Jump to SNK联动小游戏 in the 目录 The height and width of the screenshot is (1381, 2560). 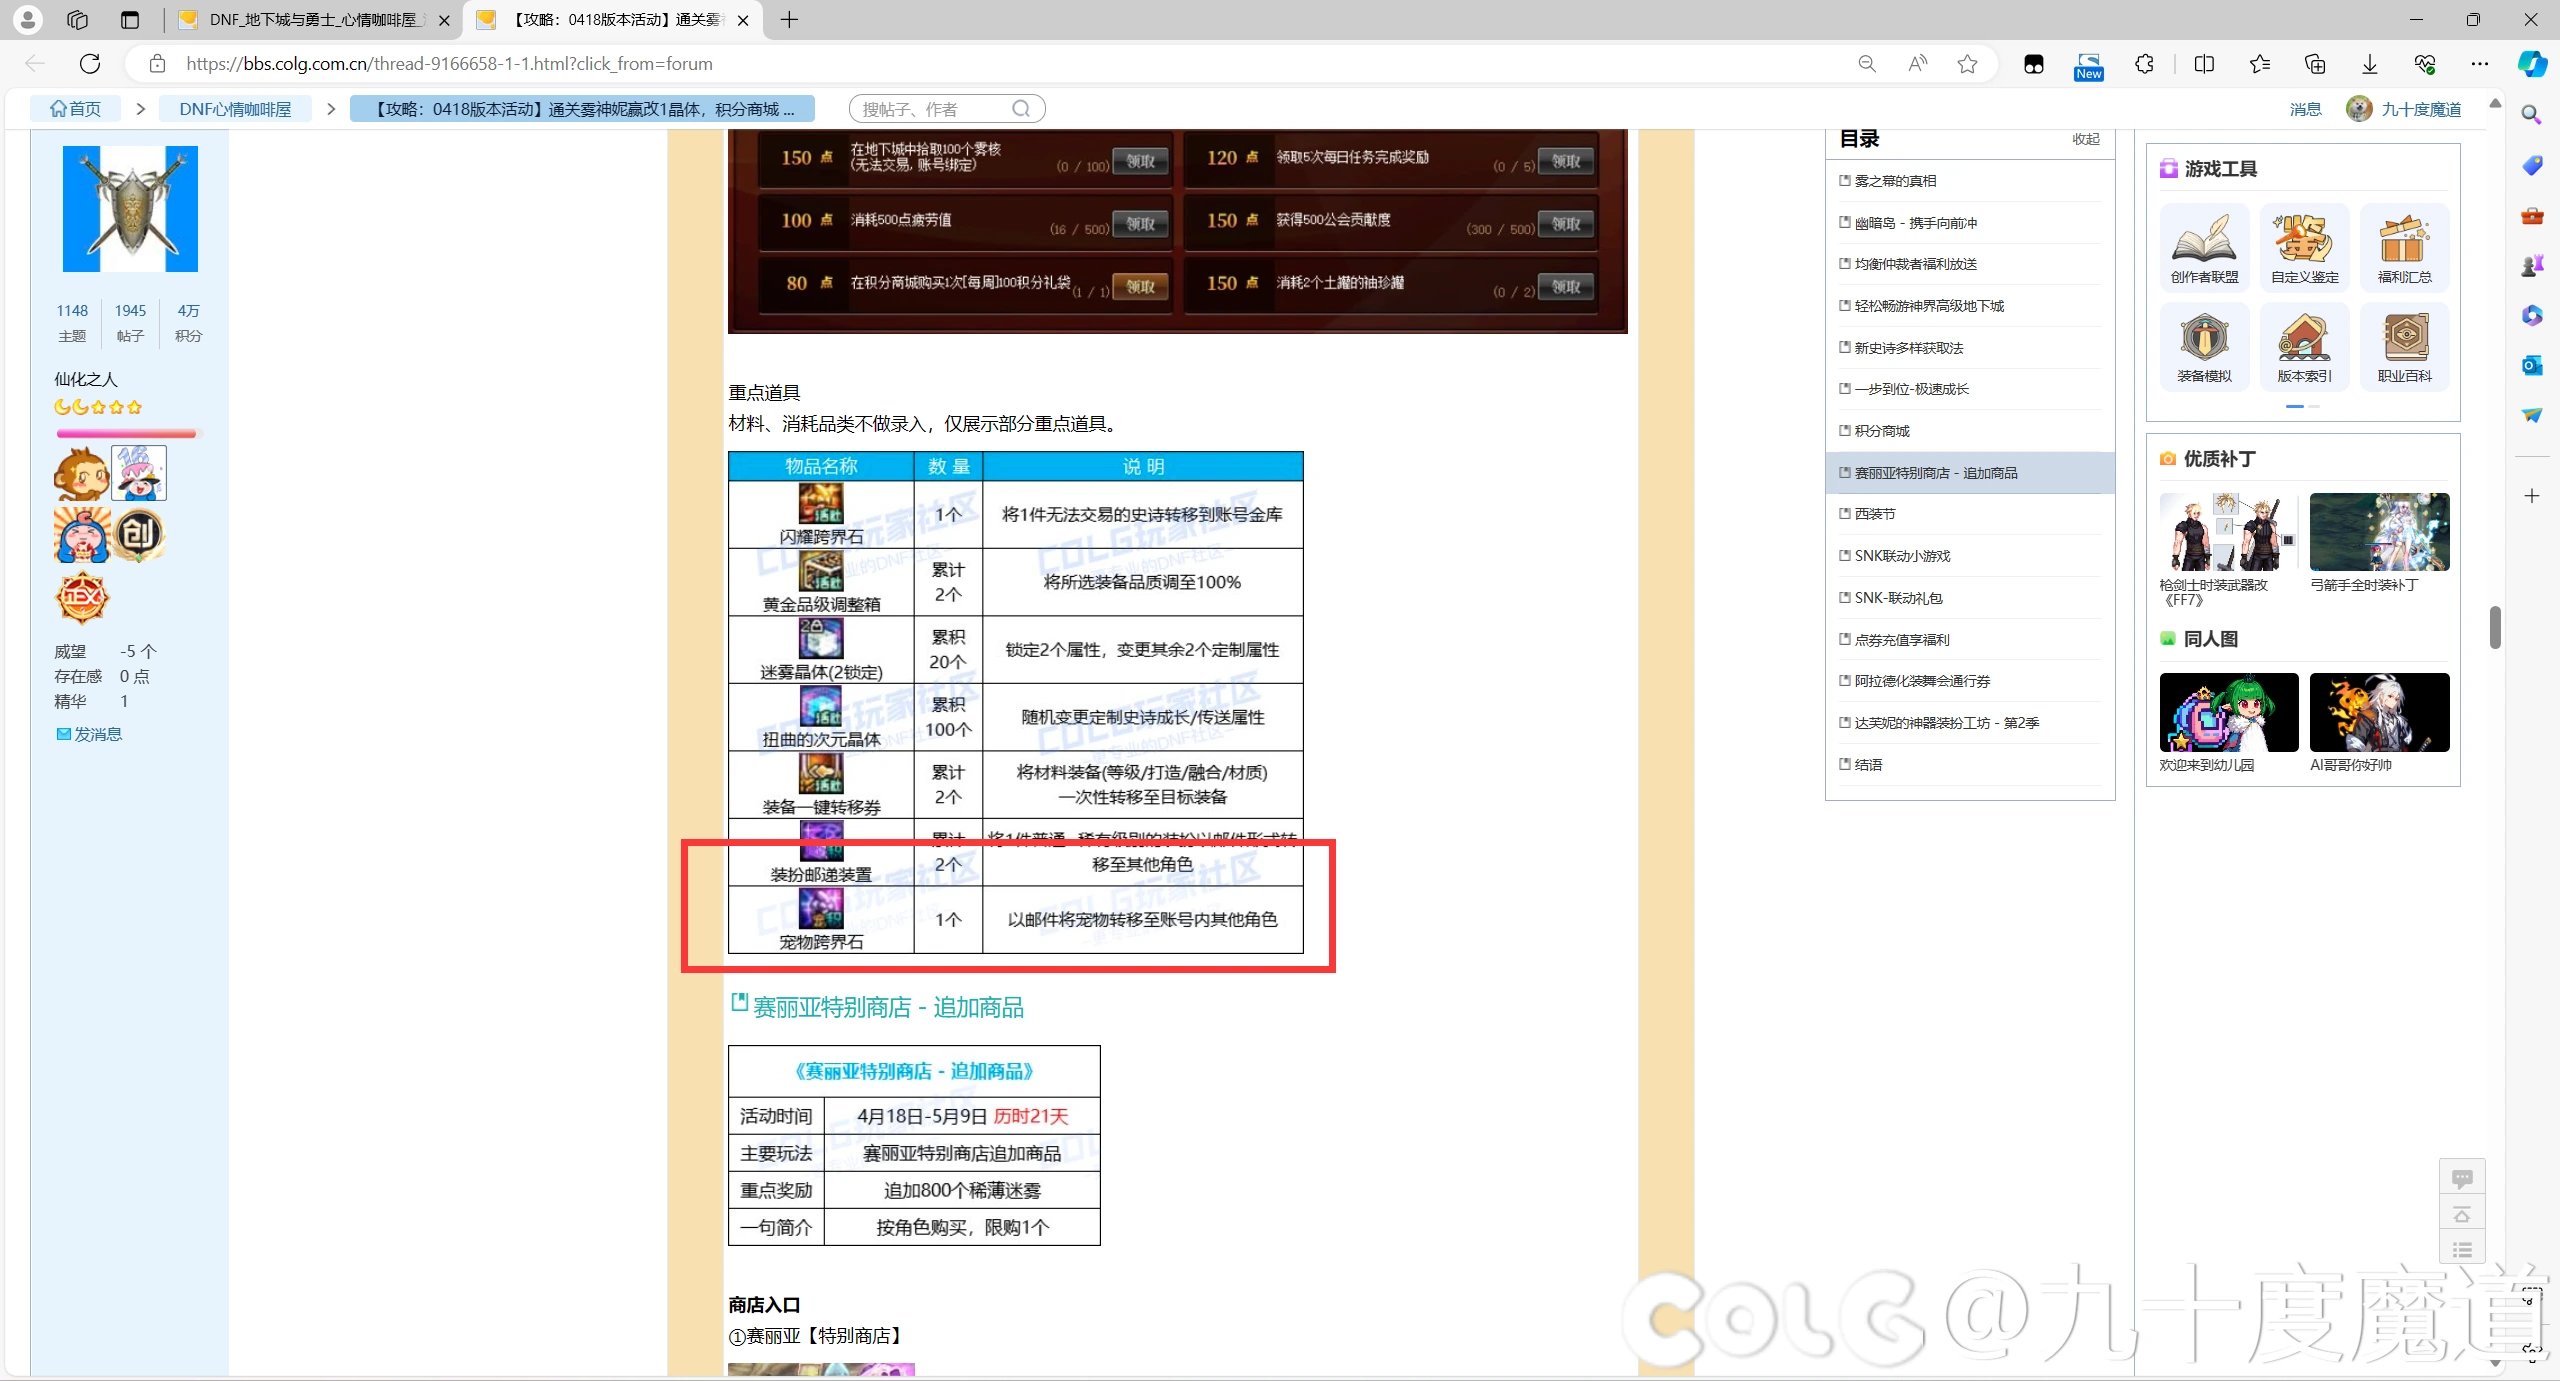tap(1902, 556)
